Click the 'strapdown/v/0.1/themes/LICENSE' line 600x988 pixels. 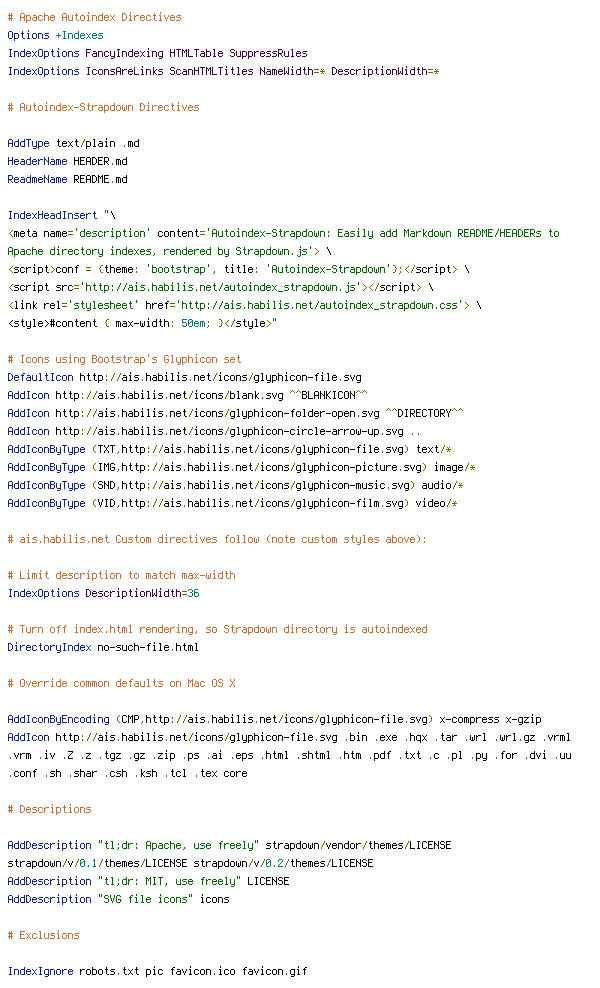click(x=190, y=863)
